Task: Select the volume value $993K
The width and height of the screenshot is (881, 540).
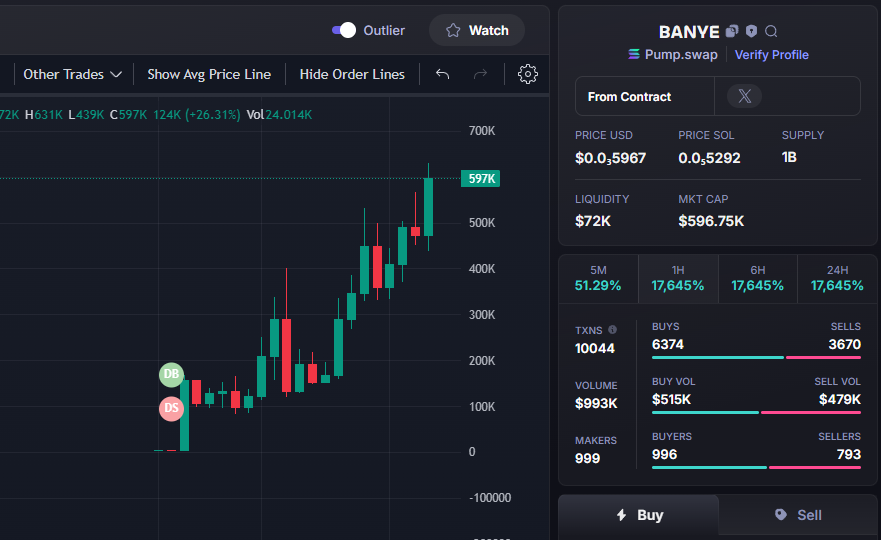Action: point(596,403)
